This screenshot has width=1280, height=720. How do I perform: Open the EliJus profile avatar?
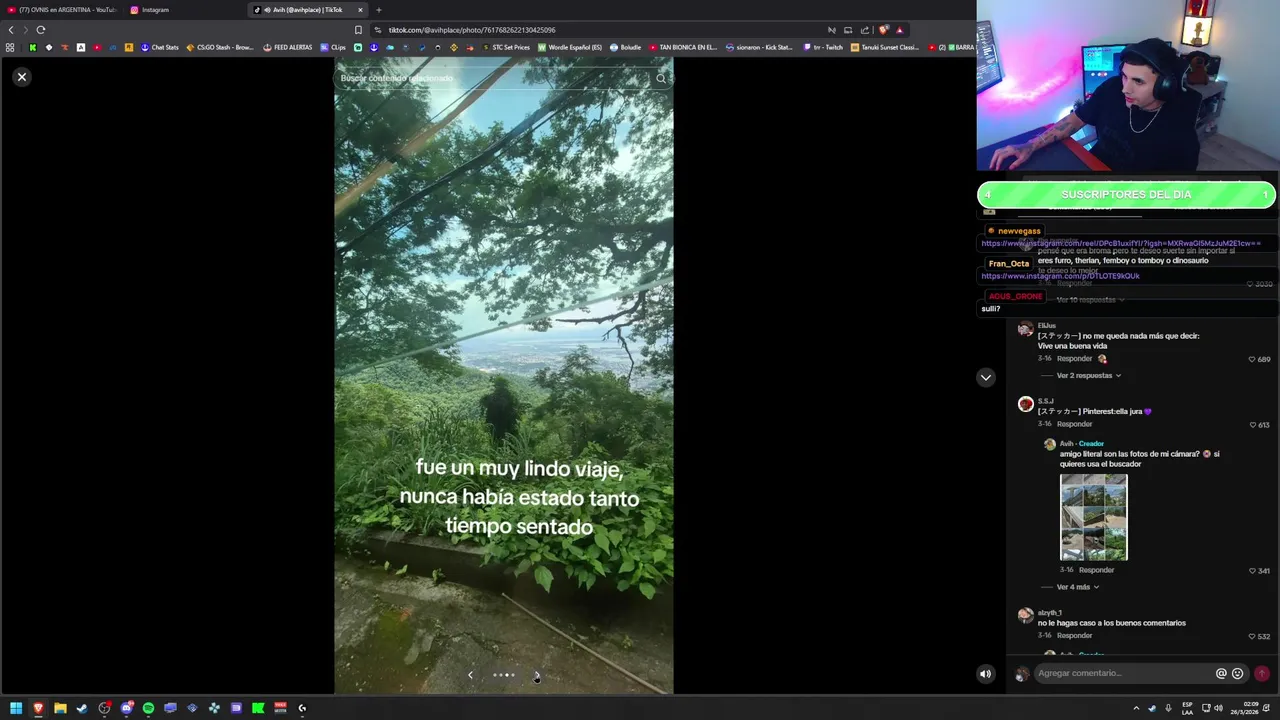coord(1025,329)
